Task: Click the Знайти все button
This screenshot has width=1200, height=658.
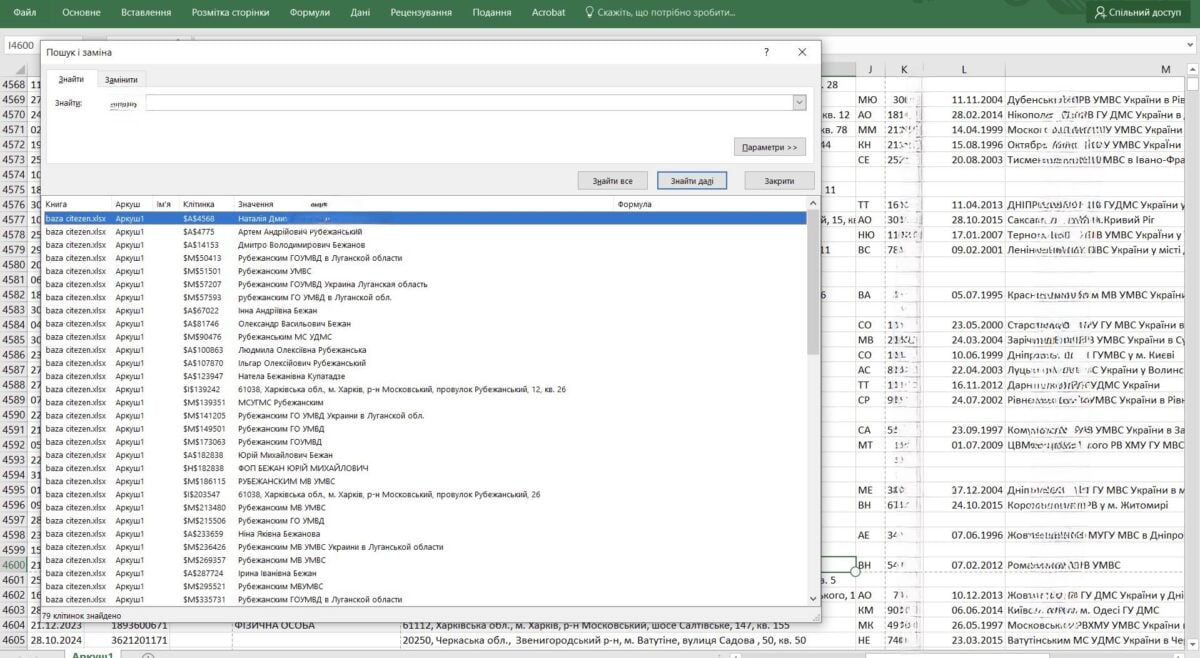Action: (612, 181)
